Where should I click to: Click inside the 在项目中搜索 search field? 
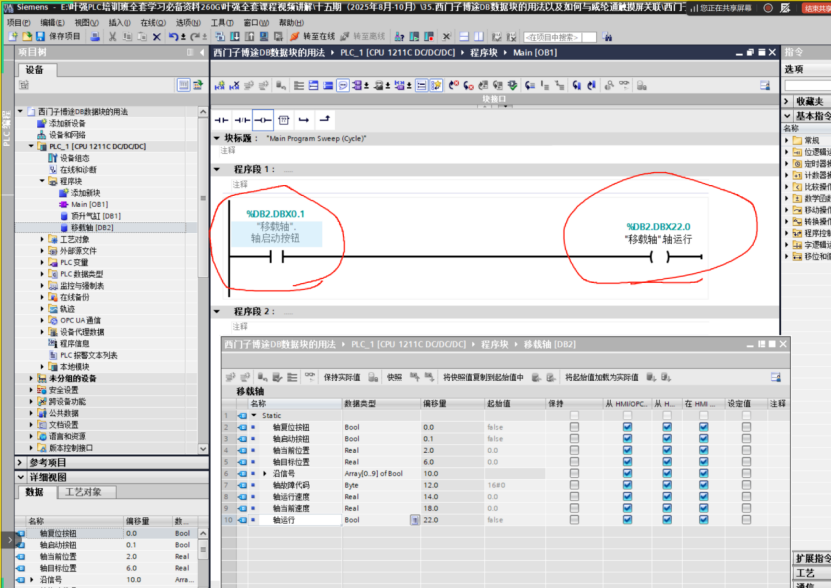[x=559, y=37]
